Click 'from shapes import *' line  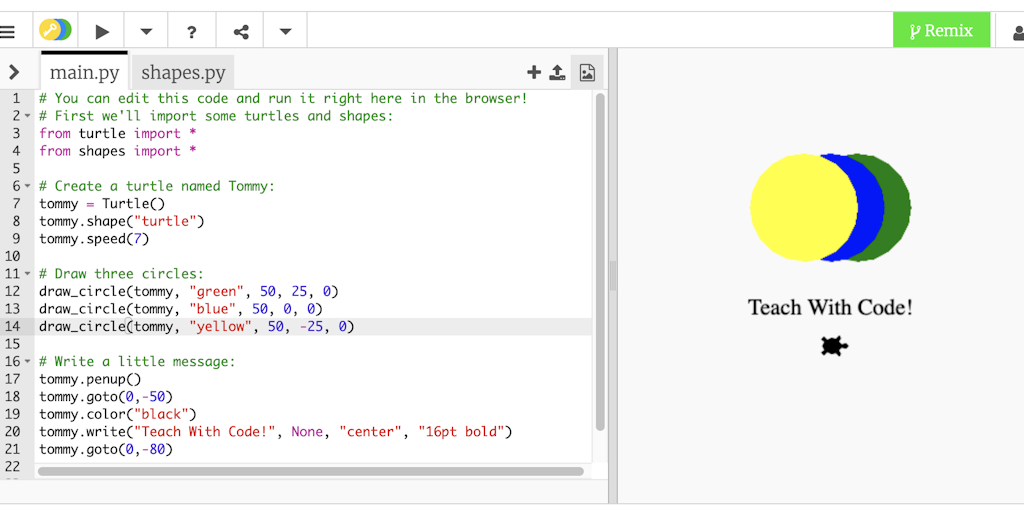(x=118, y=151)
